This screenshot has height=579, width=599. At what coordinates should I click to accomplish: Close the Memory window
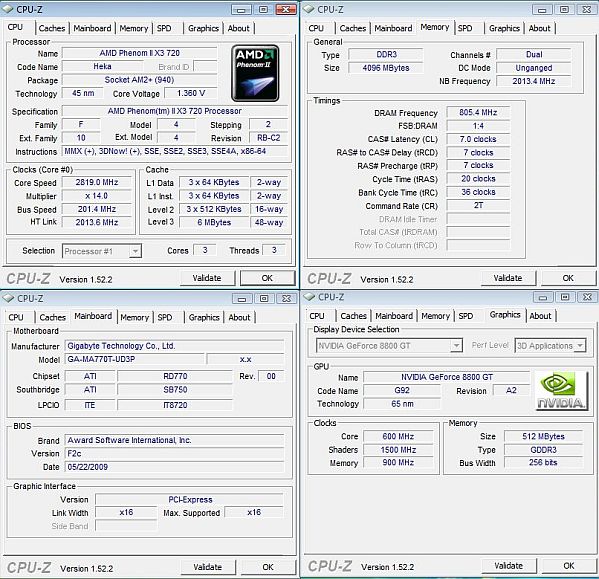point(586,10)
